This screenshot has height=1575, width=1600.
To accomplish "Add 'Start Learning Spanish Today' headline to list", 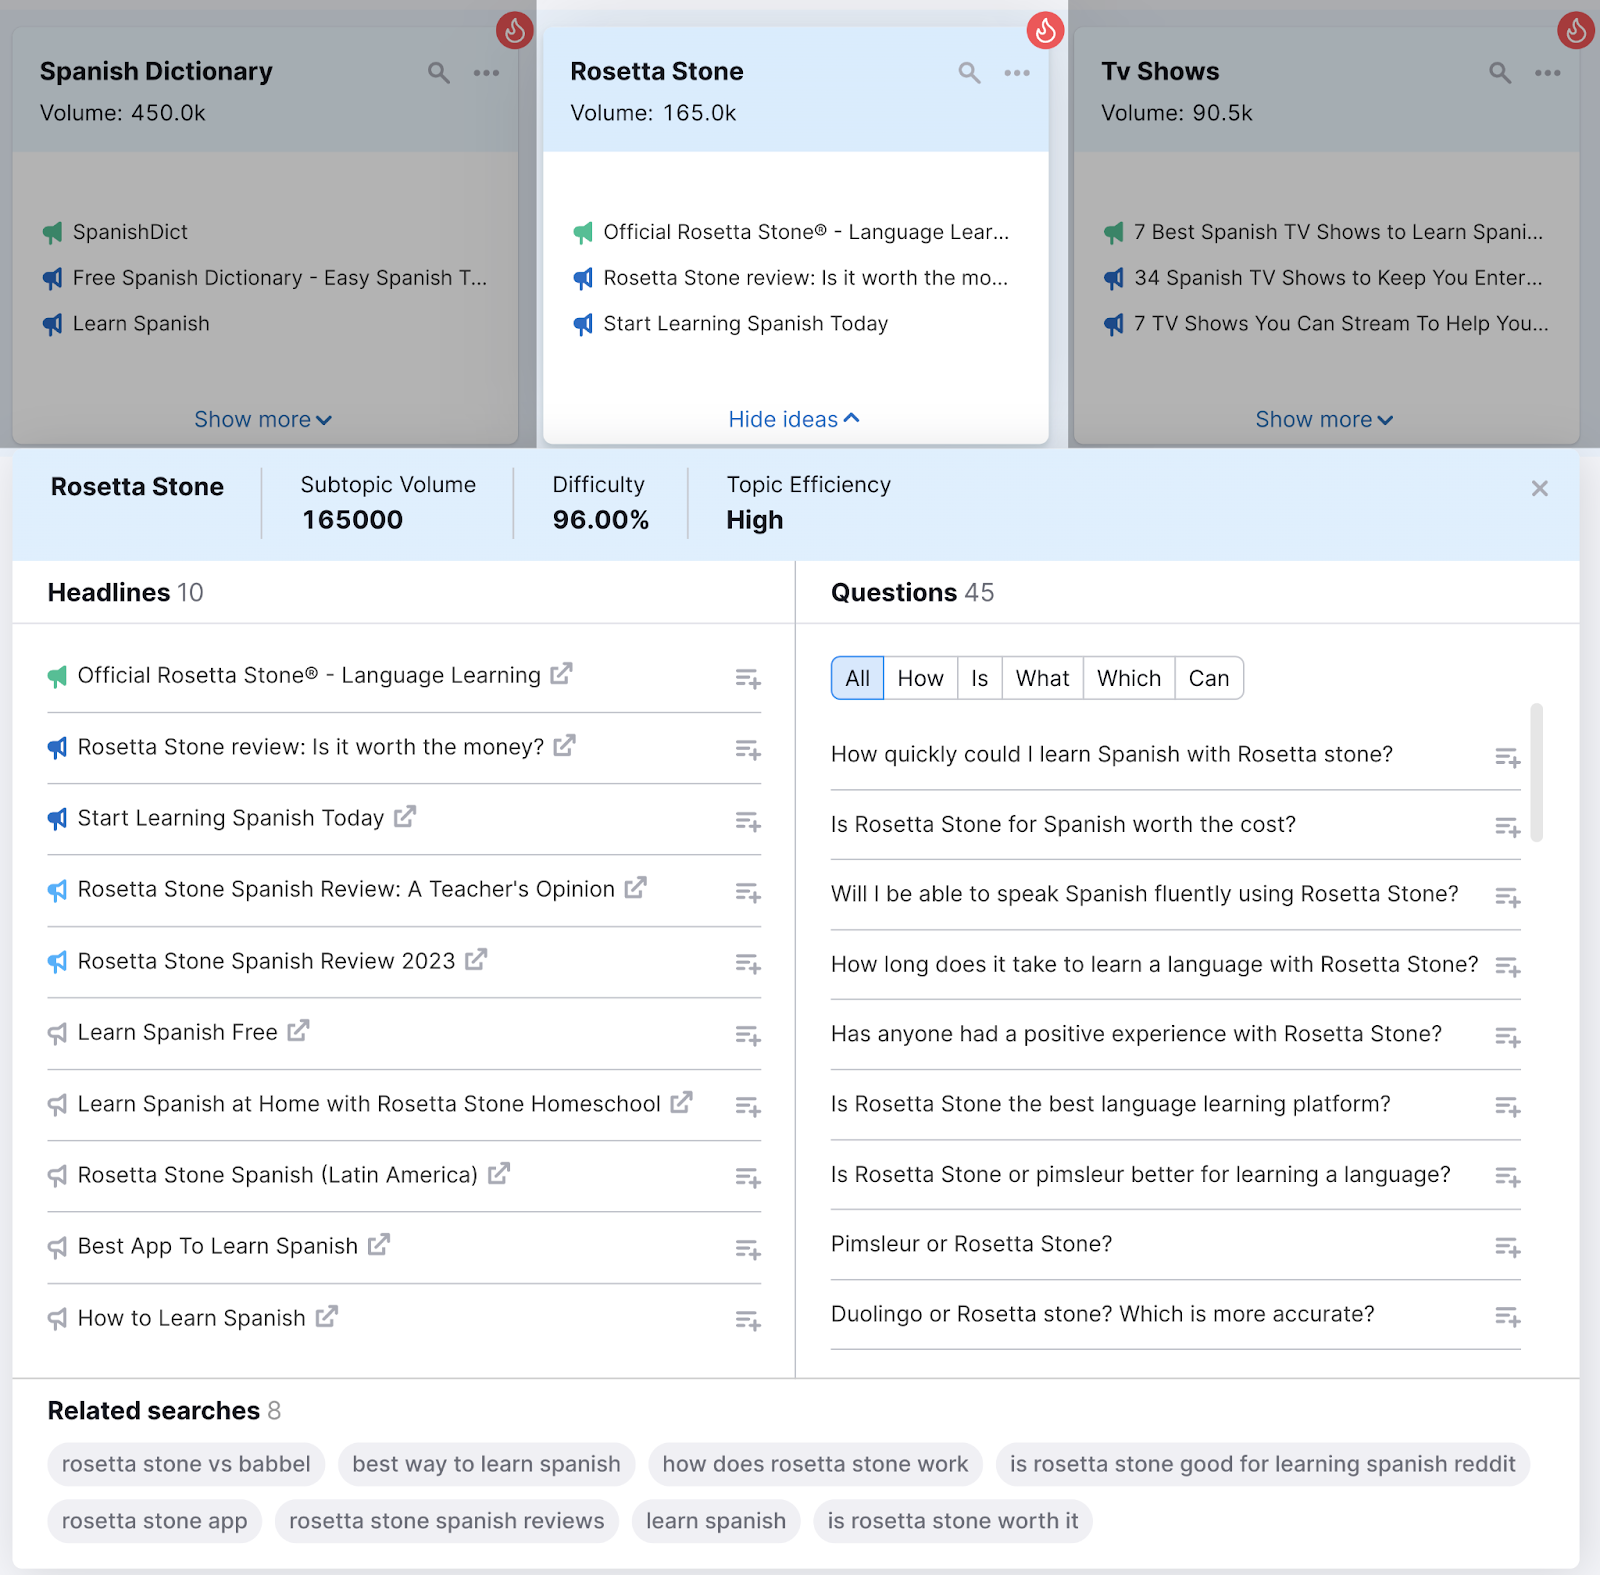I will [748, 821].
